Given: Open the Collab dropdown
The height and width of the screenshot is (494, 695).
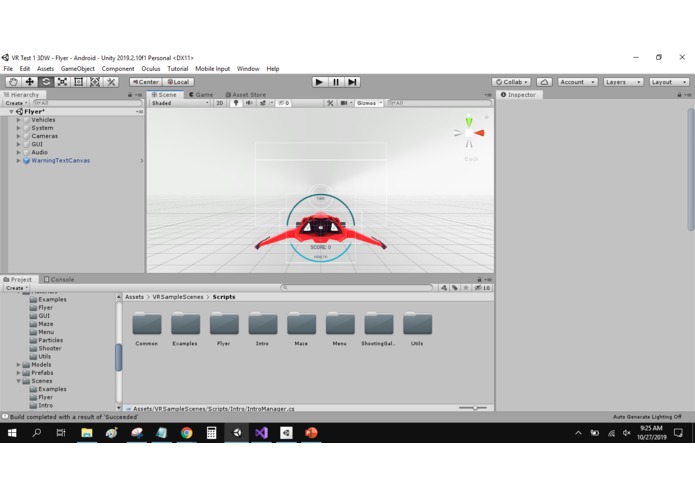Looking at the screenshot, I should tap(511, 82).
